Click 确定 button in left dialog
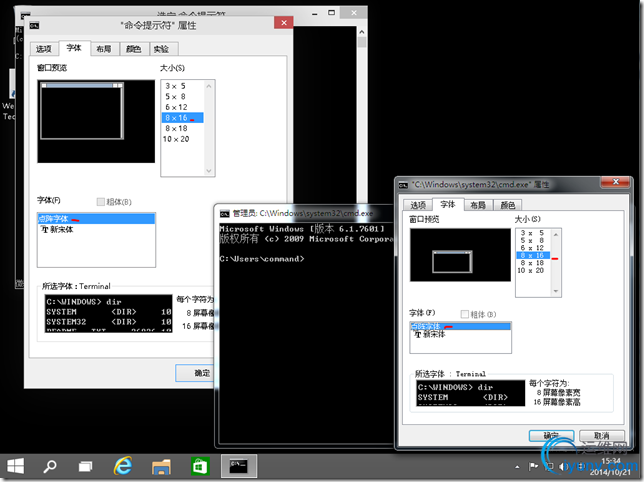644x482 pixels. (195, 373)
